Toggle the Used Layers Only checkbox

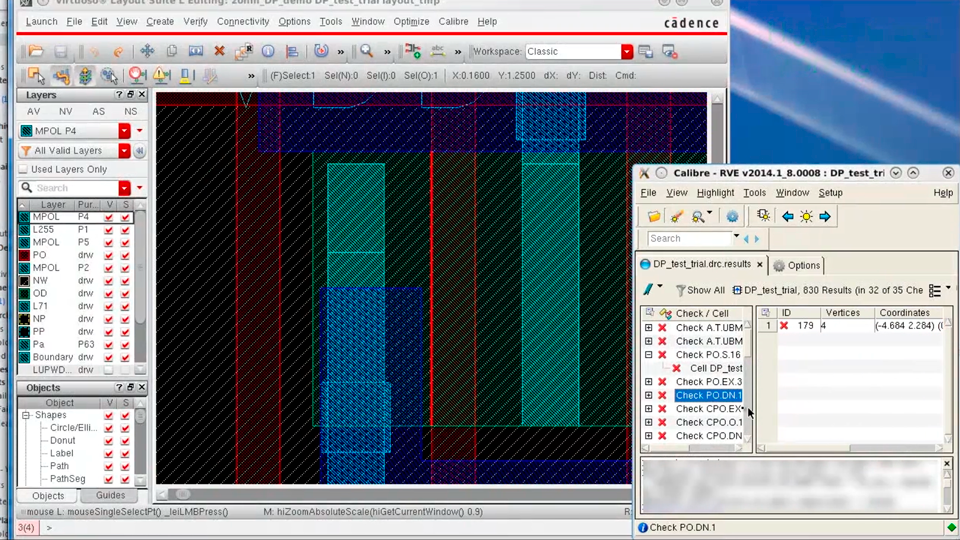coord(23,169)
